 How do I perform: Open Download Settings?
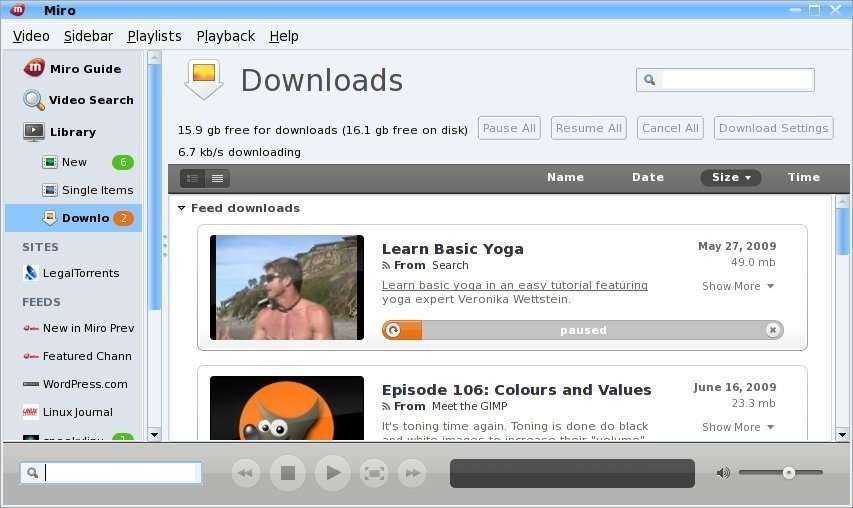click(x=774, y=128)
